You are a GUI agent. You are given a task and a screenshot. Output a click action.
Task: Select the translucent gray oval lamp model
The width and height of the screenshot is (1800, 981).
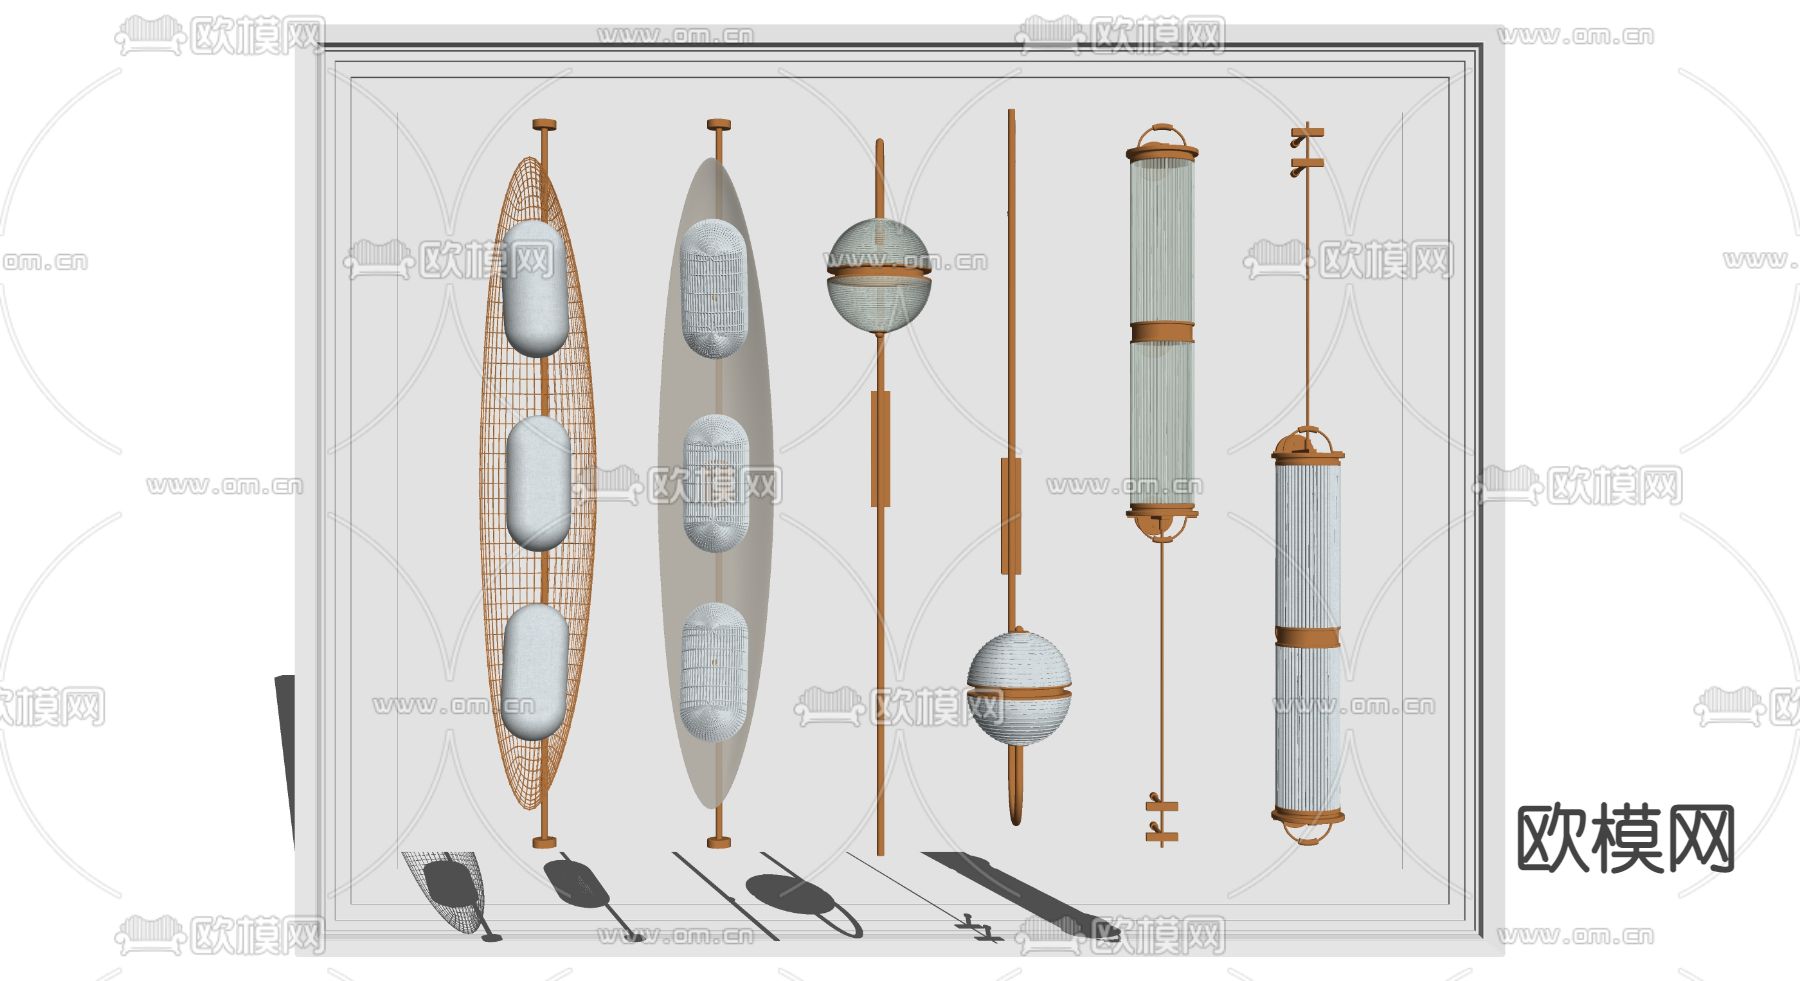click(x=716, y=483)
